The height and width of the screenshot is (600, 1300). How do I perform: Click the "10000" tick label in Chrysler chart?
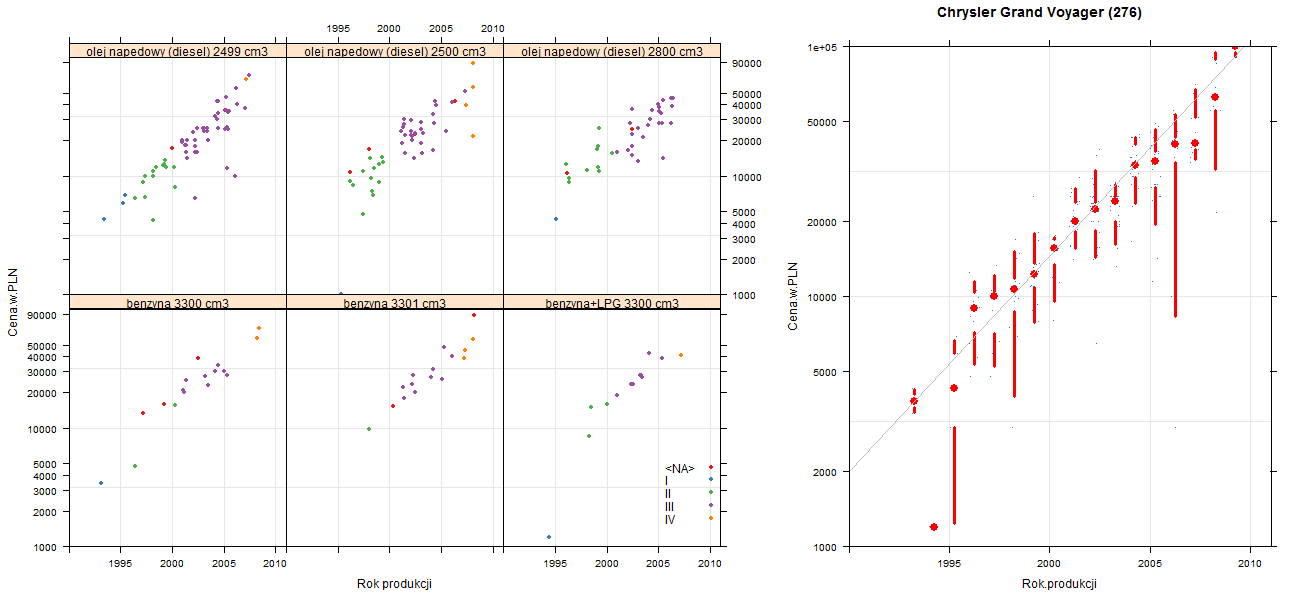pos(823,296)
